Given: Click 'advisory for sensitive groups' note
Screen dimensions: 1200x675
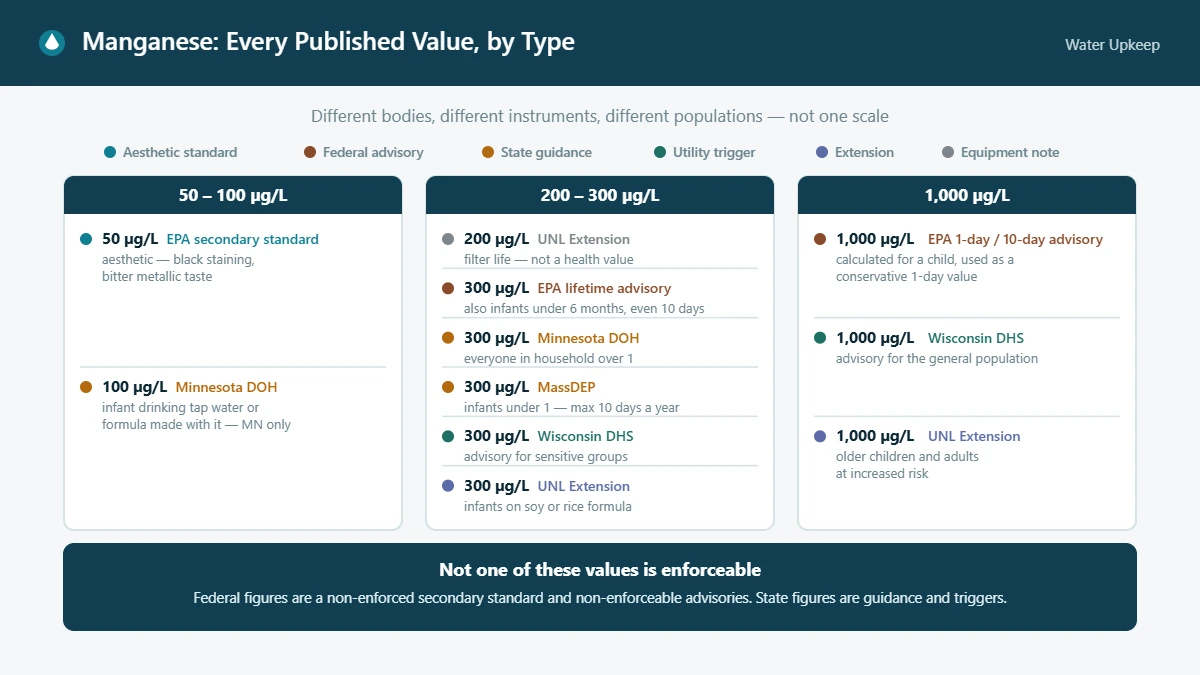Looking at the screenshot, I should point(546,456).
